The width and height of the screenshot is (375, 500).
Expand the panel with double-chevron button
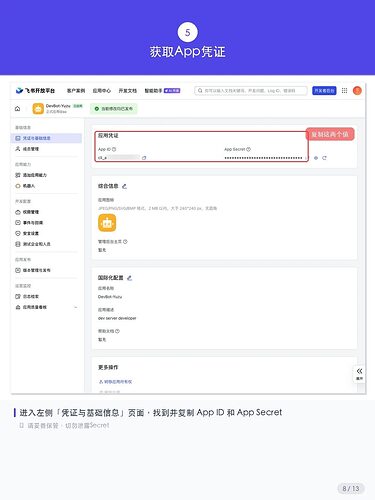point(359,374)
